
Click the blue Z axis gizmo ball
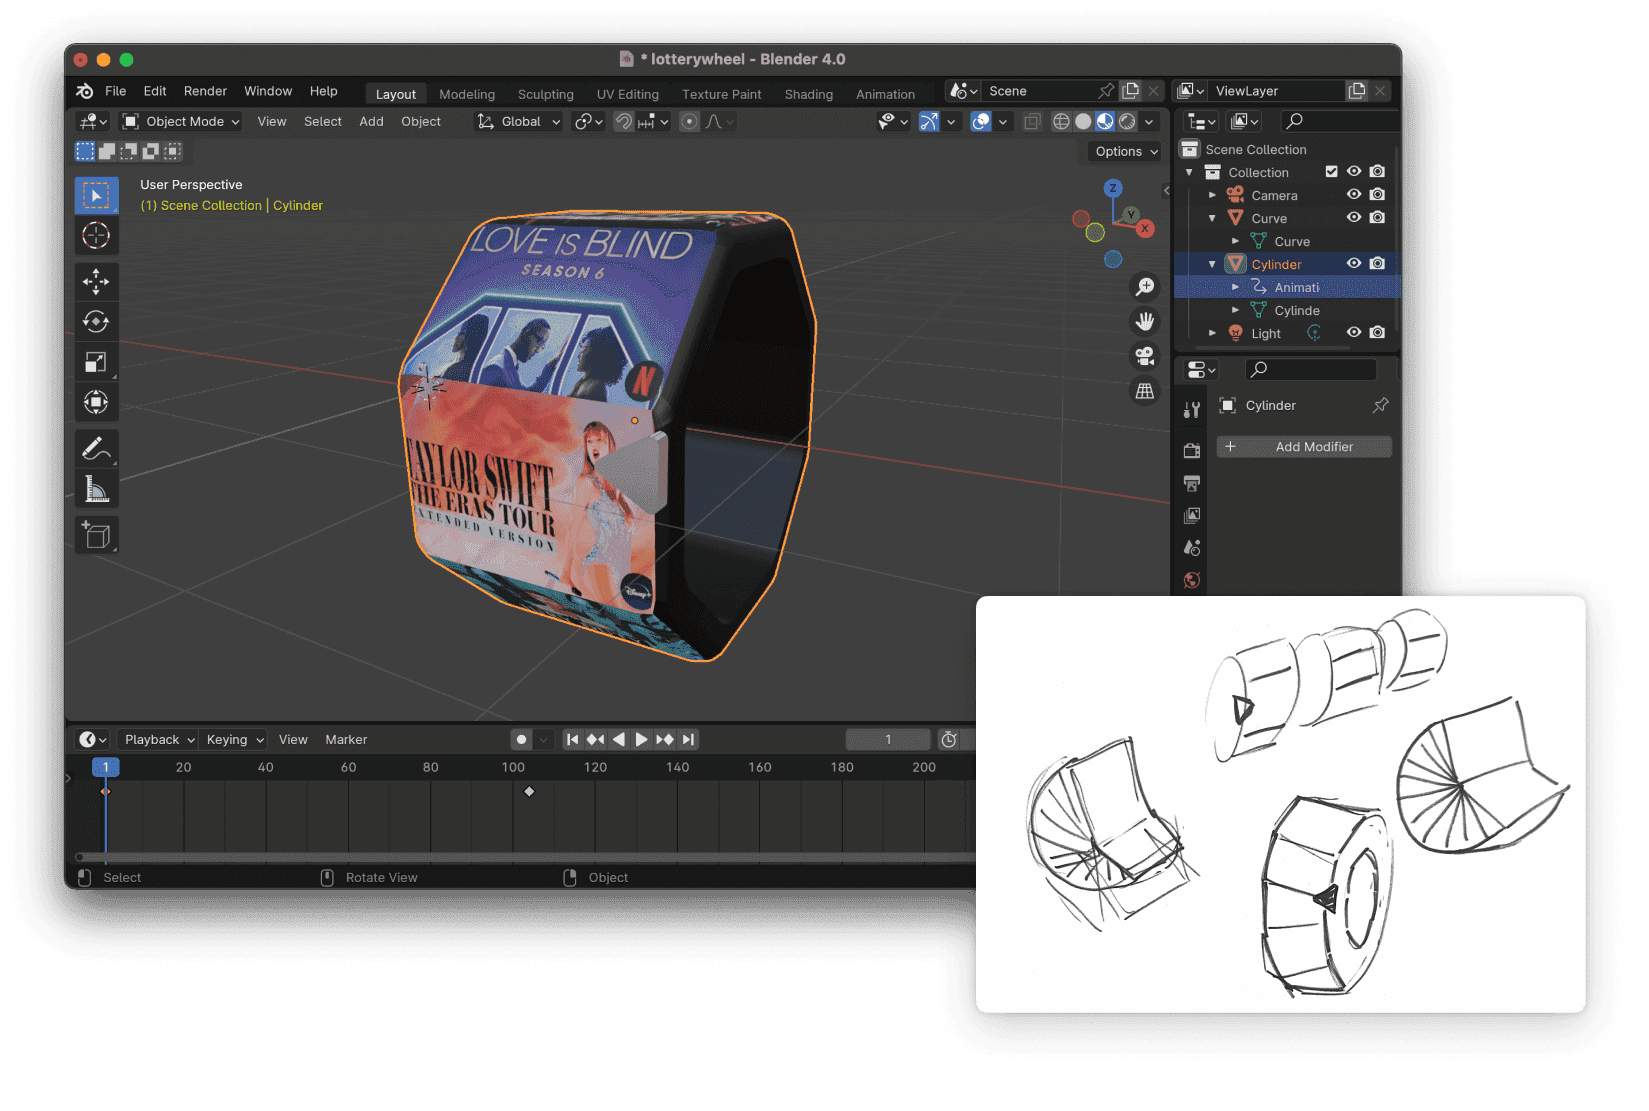pyautogui.click(x=1113, y=188)
